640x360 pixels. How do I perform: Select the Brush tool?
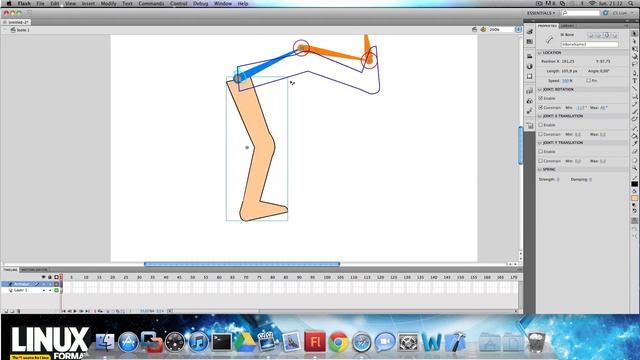634,111
